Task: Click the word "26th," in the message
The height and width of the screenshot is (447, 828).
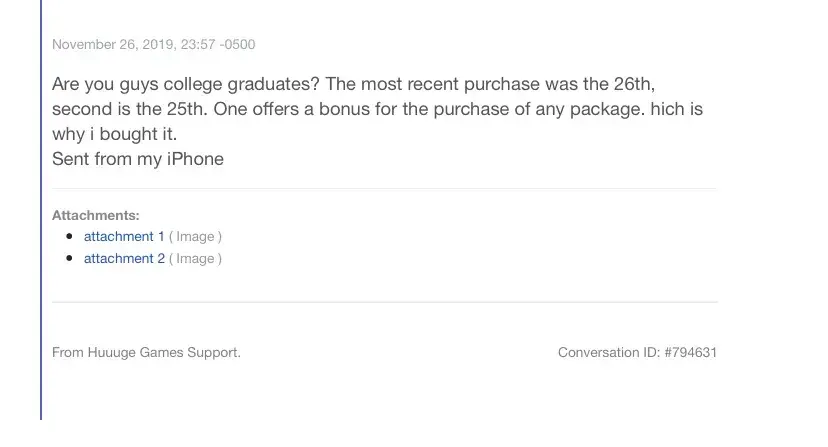Action: coord(627,84)
